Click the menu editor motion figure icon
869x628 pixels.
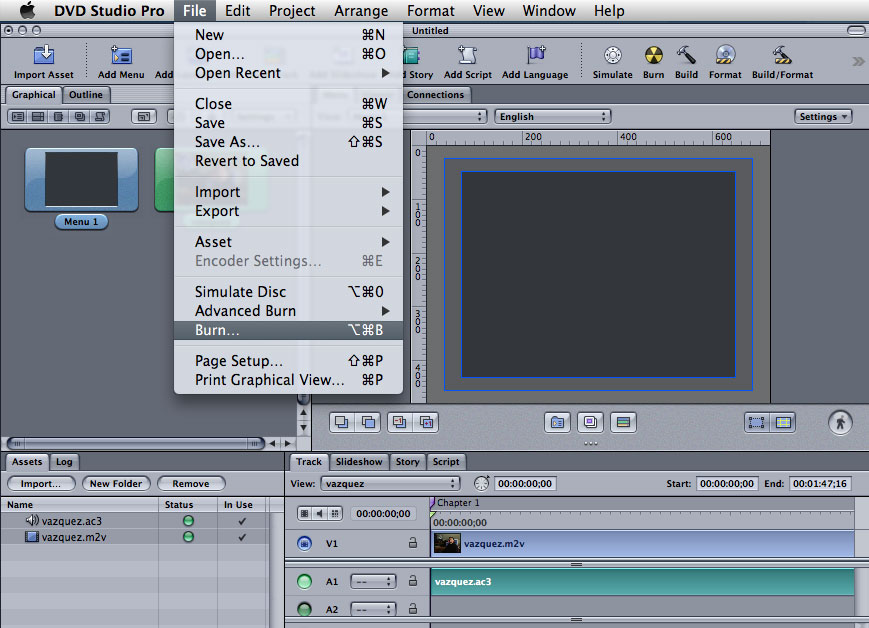(840, 423)
